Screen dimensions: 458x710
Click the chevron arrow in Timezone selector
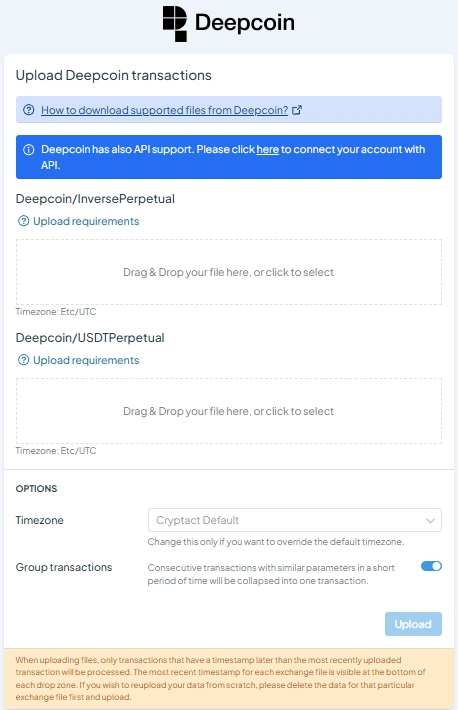(x=430, y=521)
